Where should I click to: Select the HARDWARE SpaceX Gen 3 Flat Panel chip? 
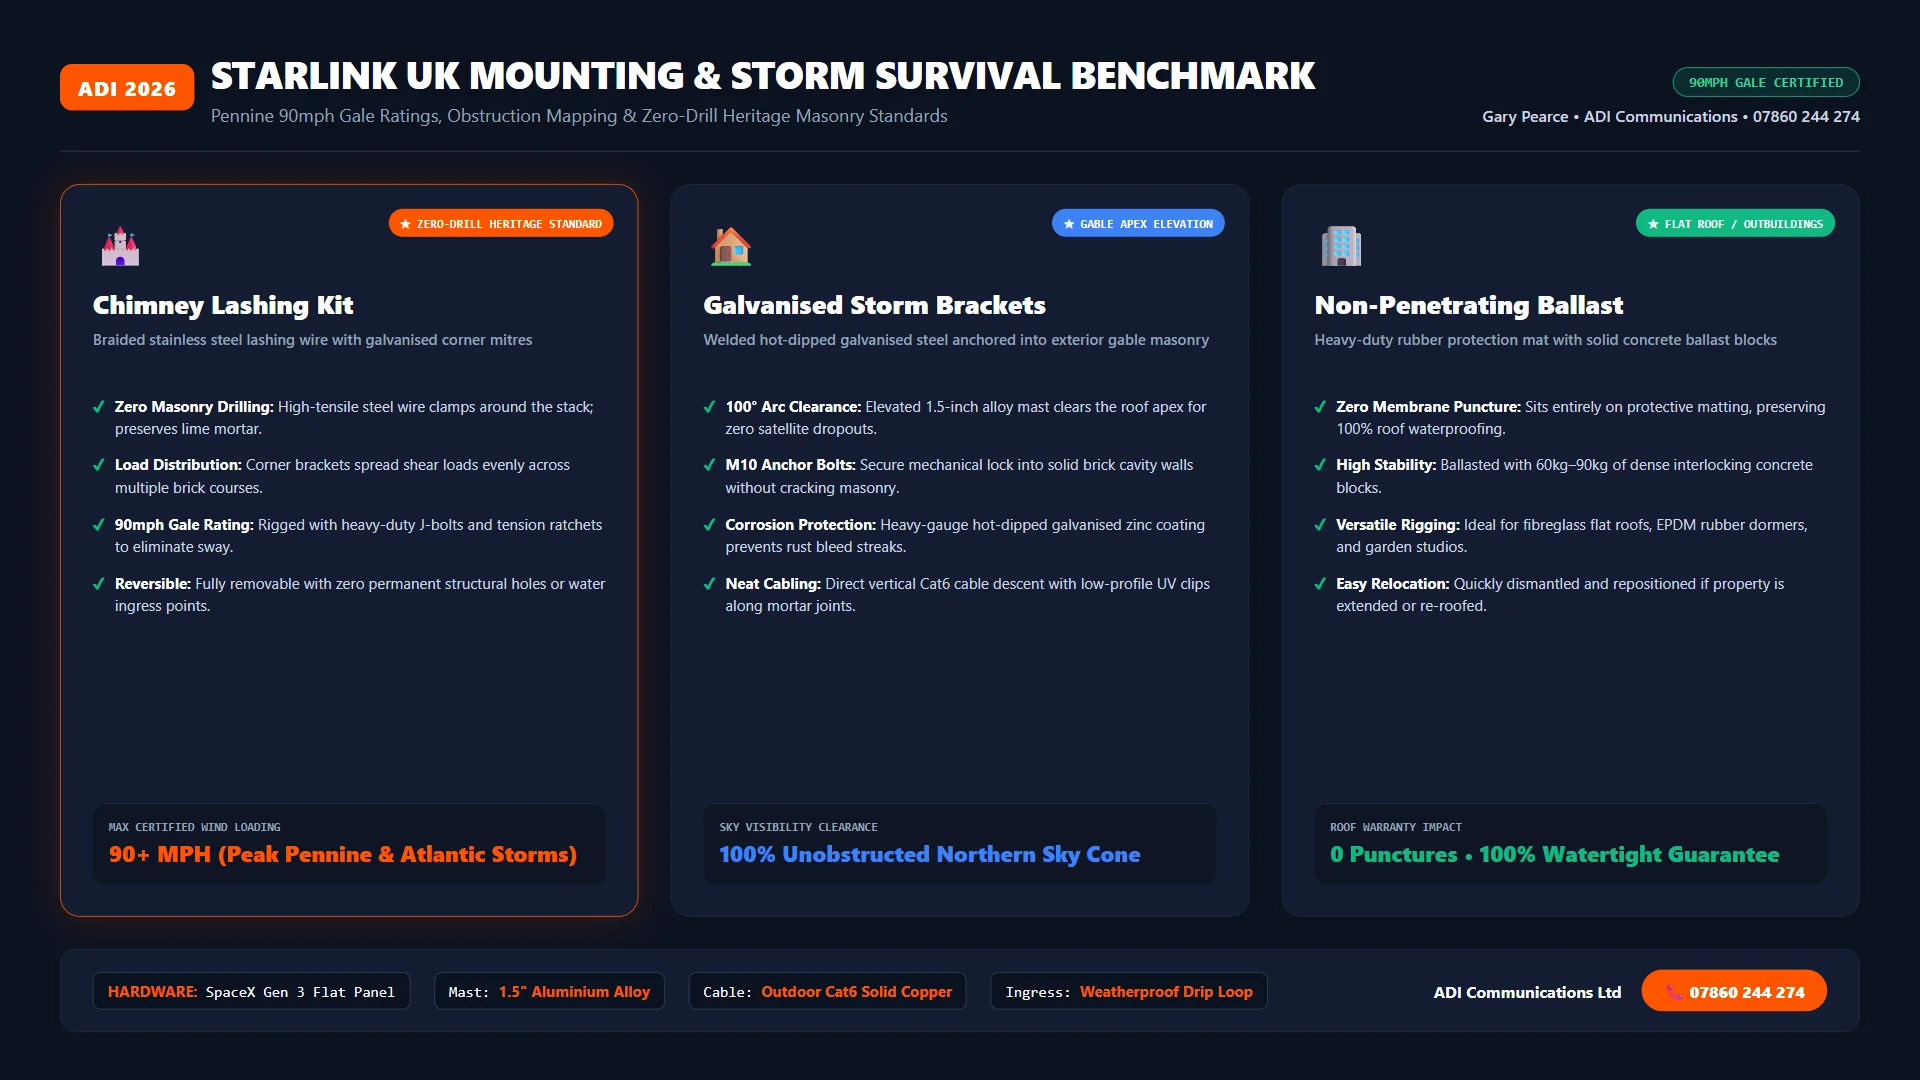point(251,992)
